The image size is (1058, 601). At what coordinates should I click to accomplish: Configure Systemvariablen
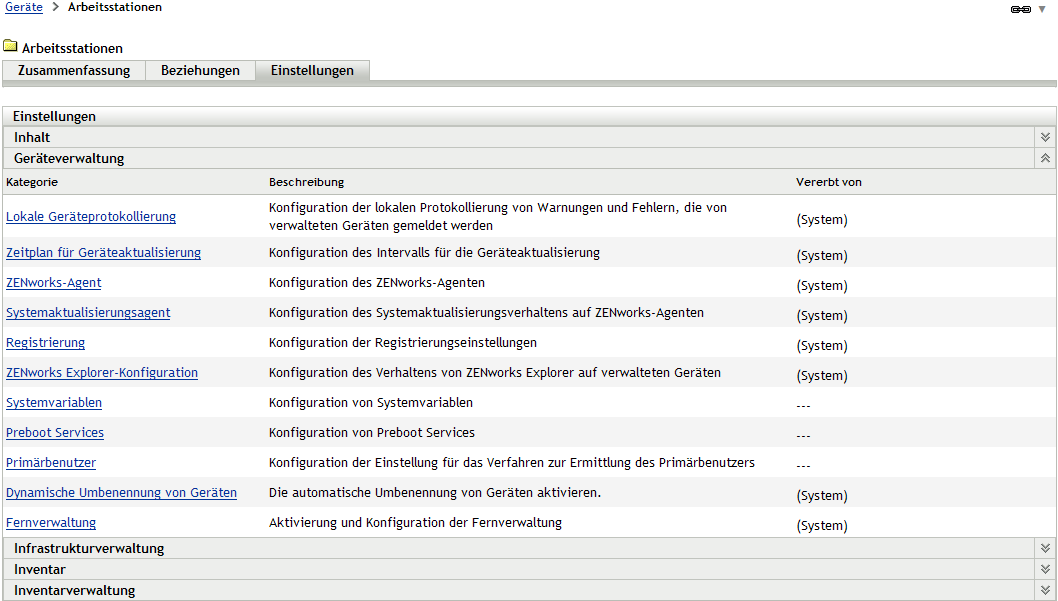(x=53, y=402)
